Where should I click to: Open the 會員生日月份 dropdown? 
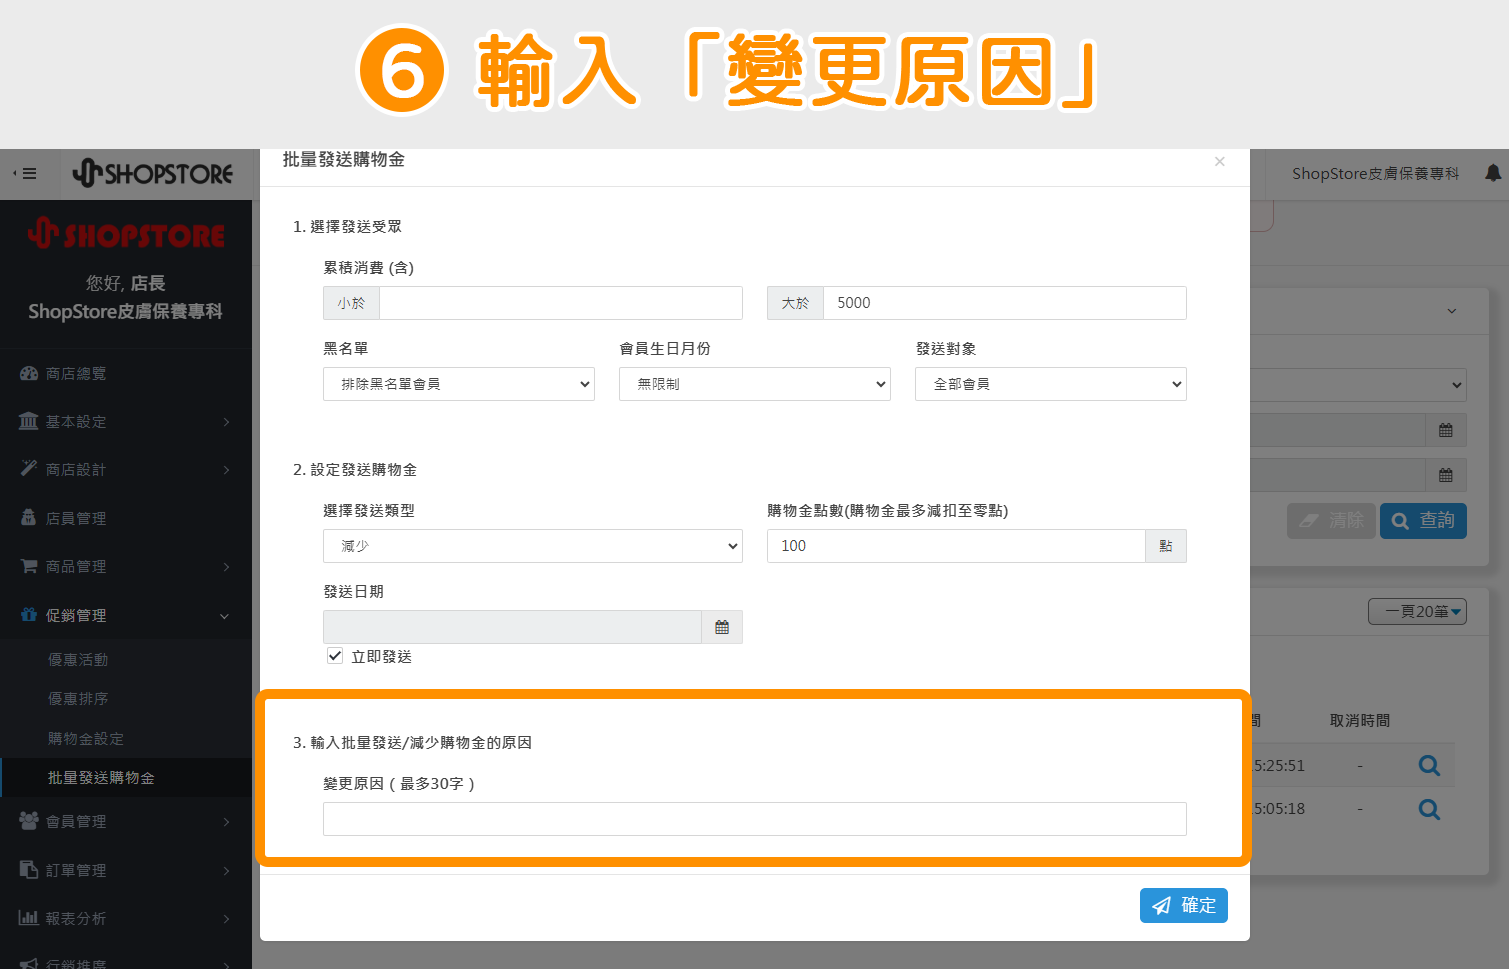coord(755,384)
